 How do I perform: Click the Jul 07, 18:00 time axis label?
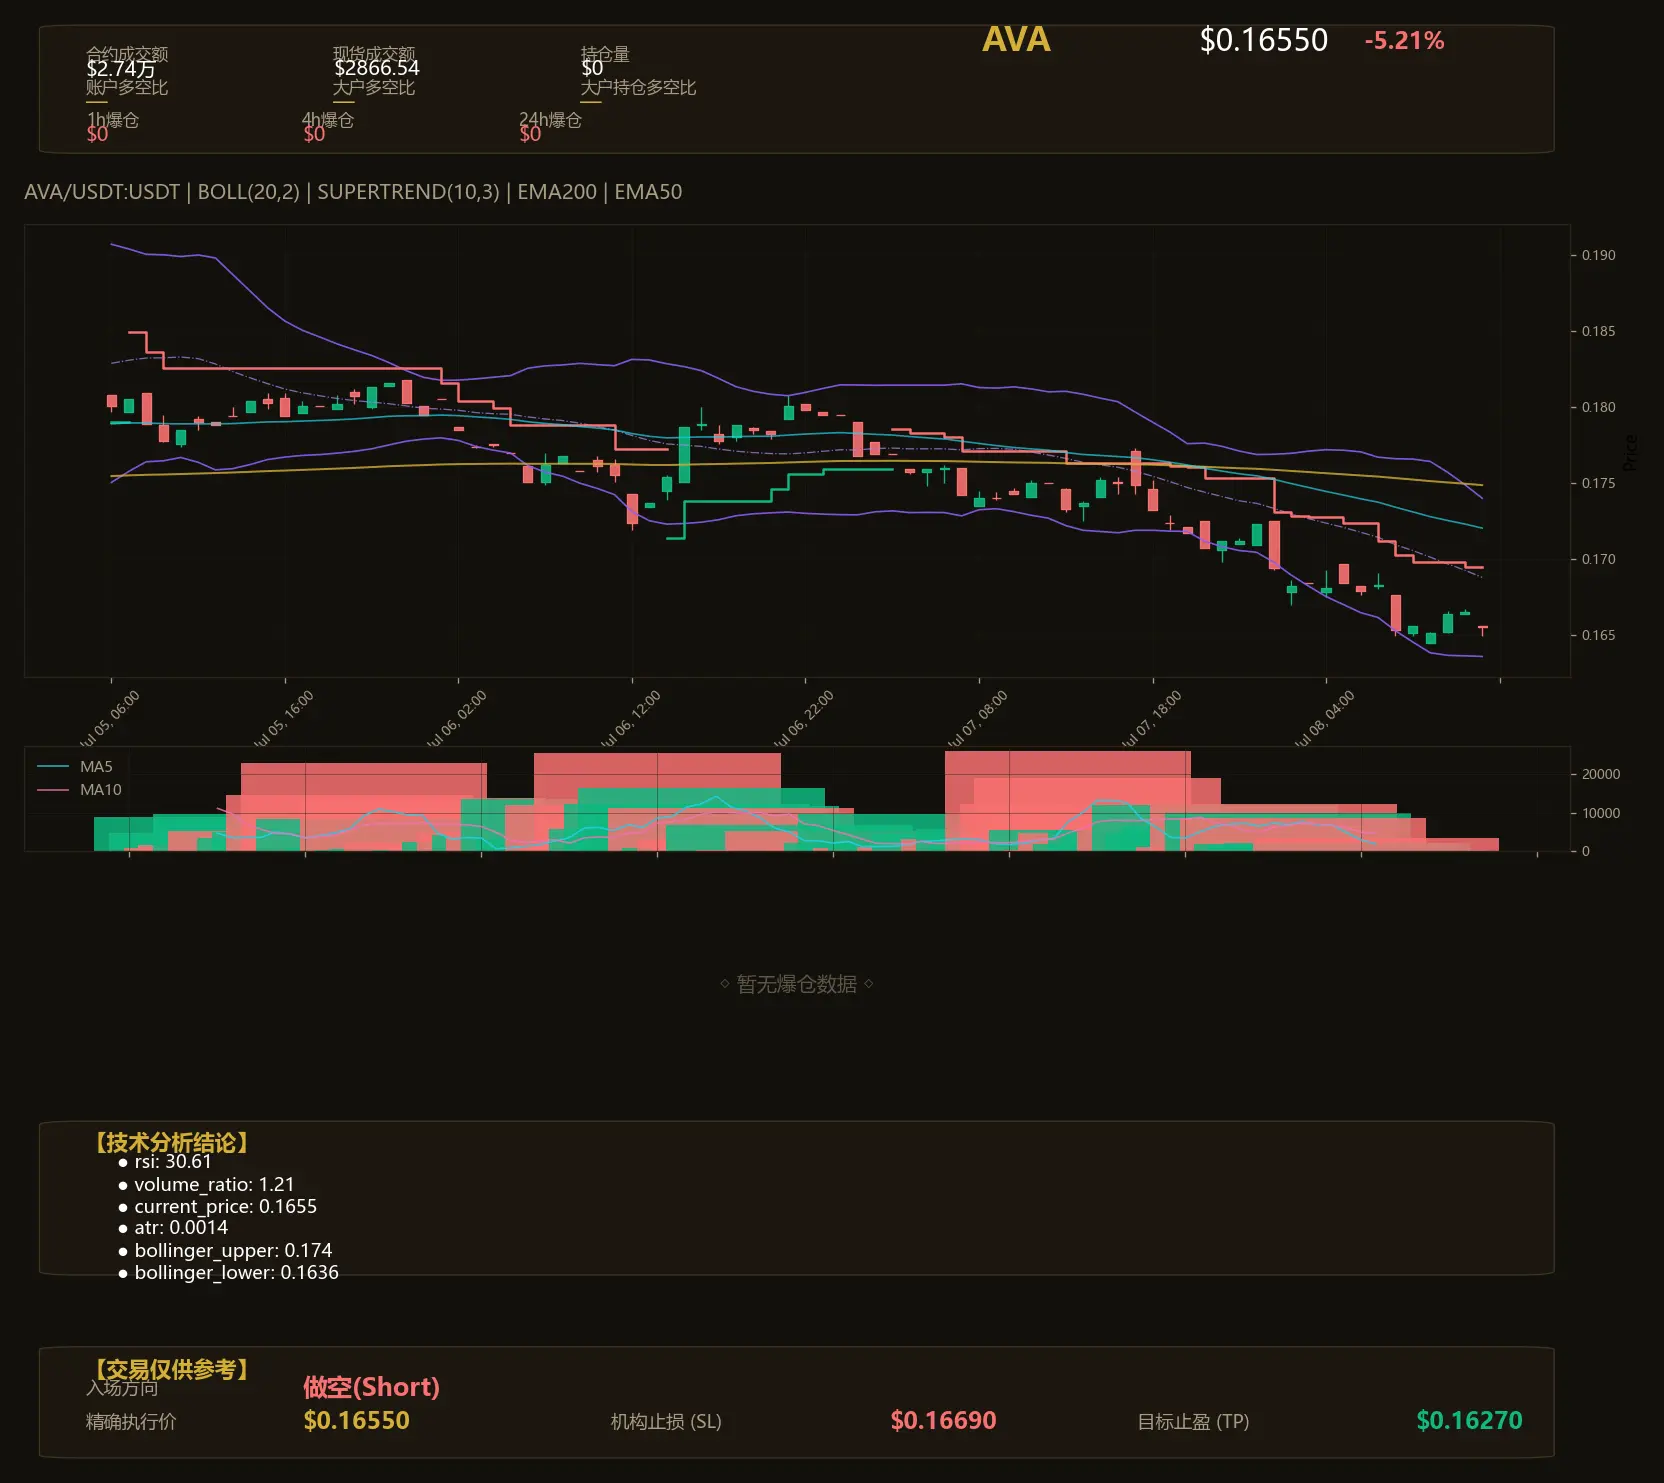click(x=1152, y=719)
